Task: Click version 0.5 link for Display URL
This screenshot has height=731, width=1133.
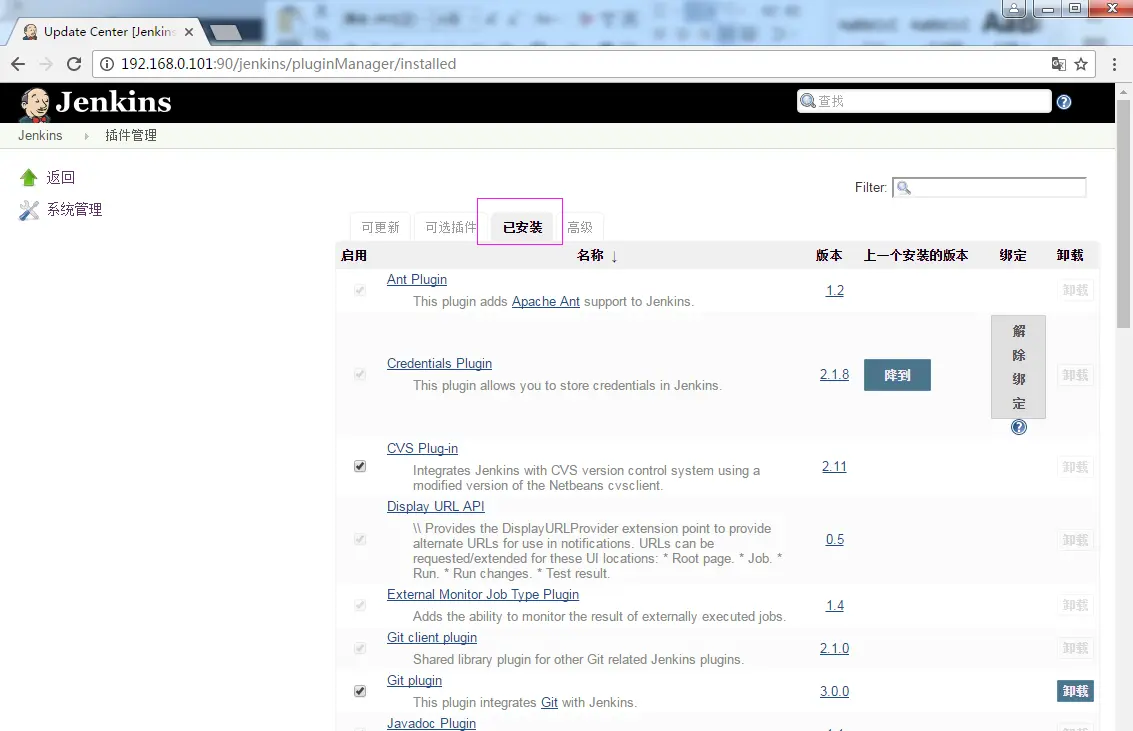Action: [835, 540]
